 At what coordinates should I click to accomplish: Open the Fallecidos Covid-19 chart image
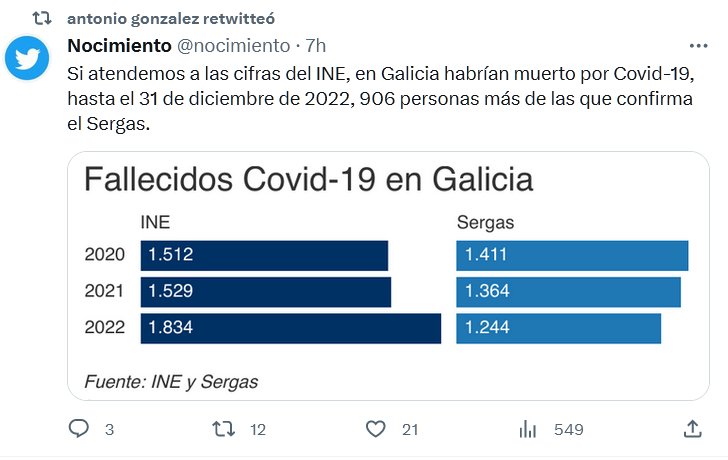pos(388,275)
